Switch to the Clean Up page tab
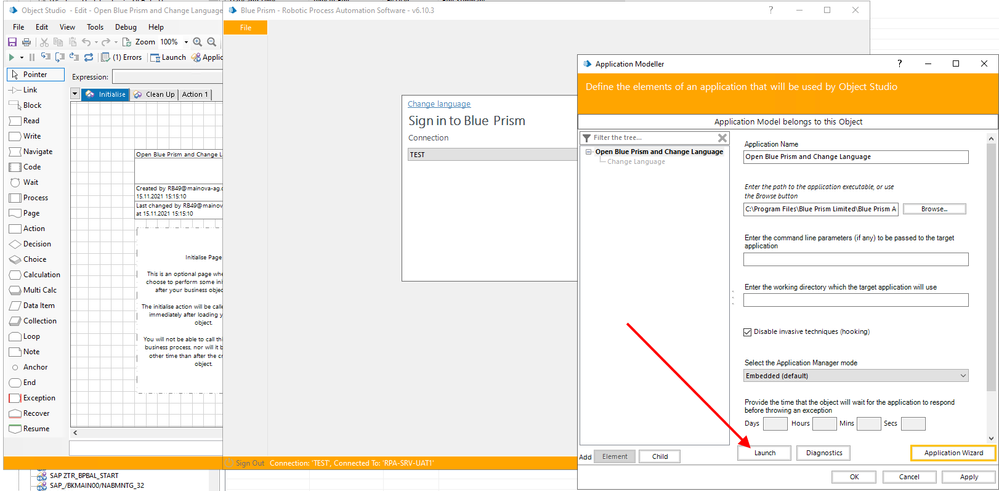This screenshot has width=999, height=491. pos(154,94)
